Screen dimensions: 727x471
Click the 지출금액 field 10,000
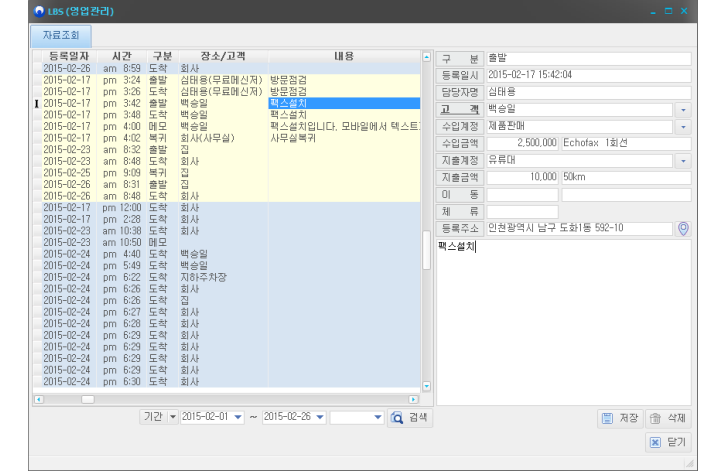pos(523,178)
